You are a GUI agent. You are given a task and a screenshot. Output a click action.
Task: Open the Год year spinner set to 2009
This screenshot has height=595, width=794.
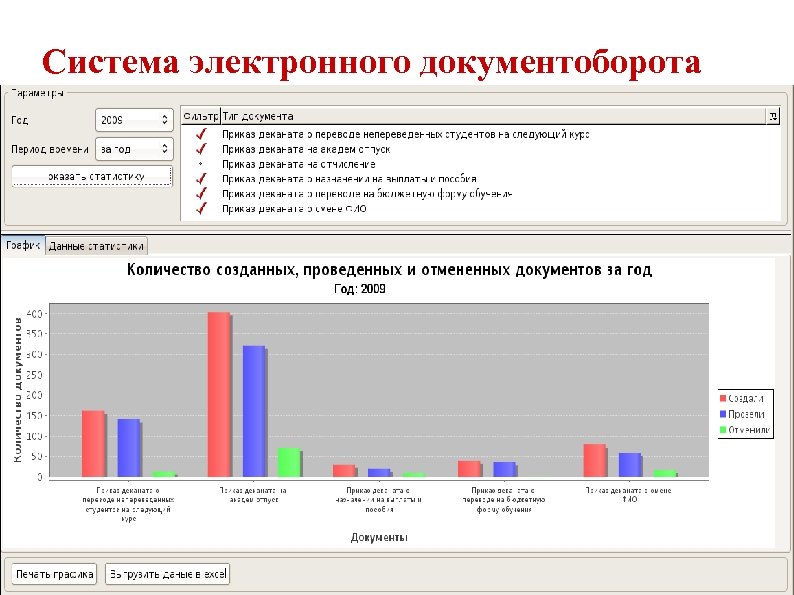tap(134, 120)
